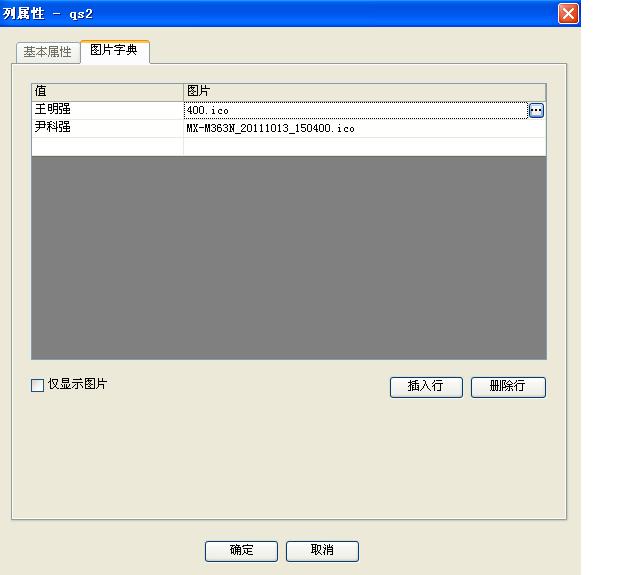
Task: Click the 图片 column header
Action: point(364,92)
